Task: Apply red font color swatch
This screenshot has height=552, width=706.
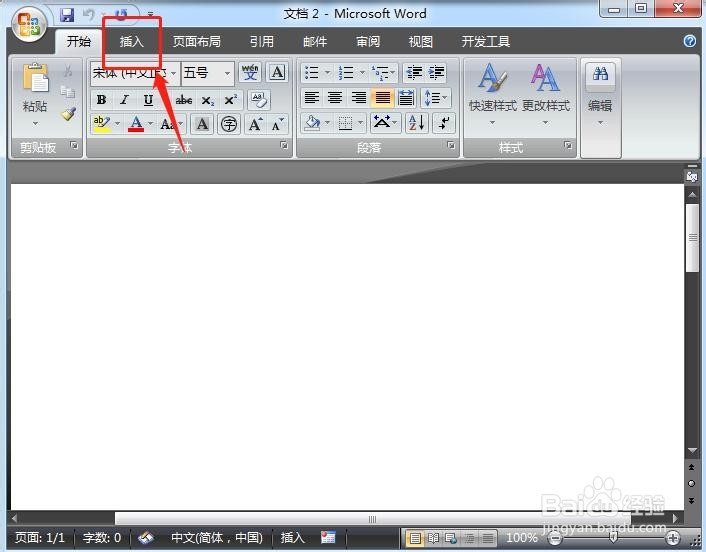Action: pyautogui.click(x=136, y=123)
